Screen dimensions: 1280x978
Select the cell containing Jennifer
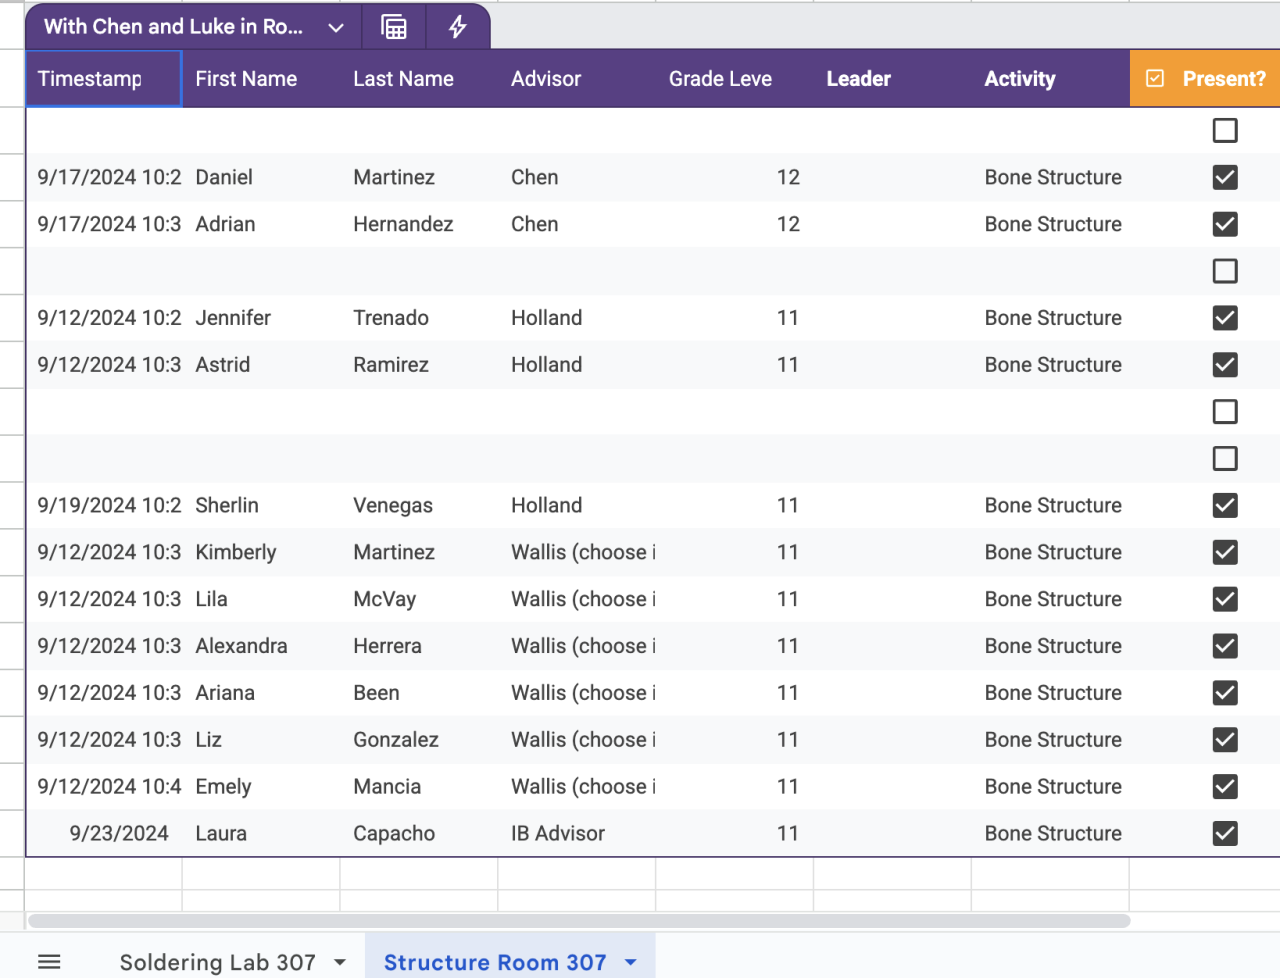click(233, 318)
